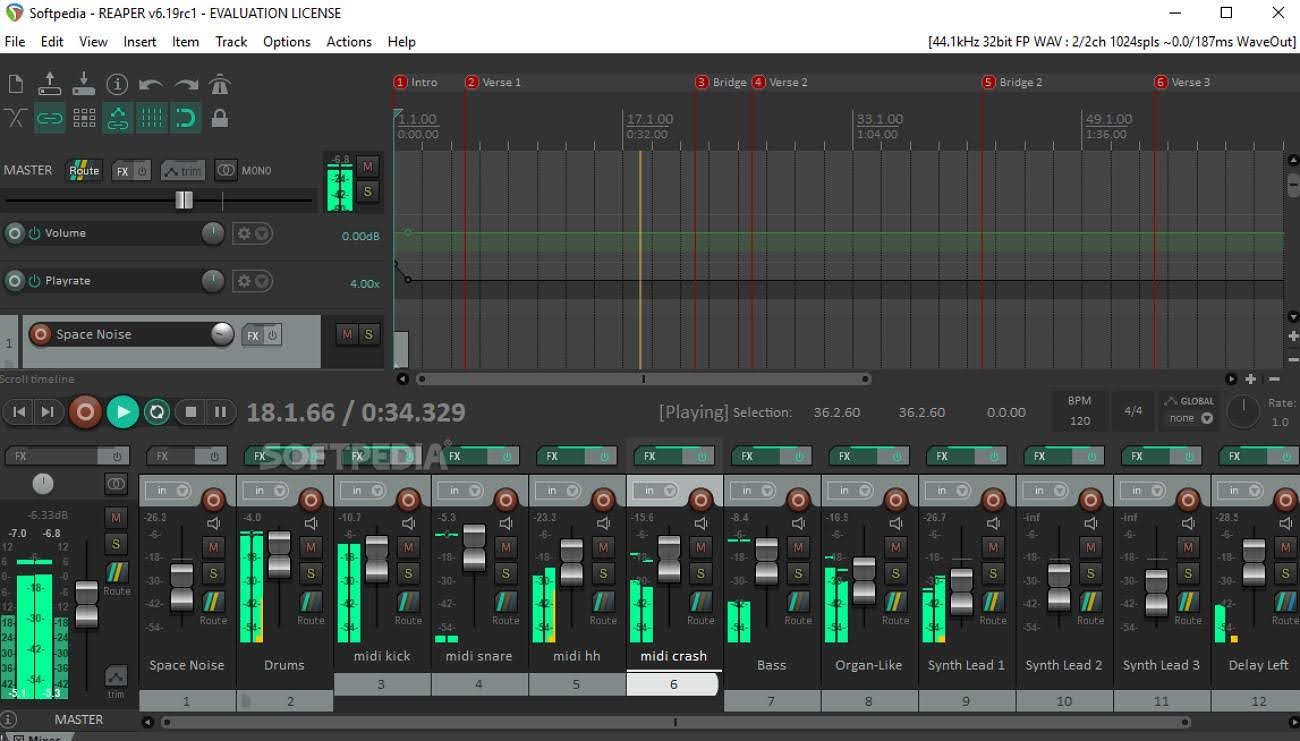Toggle envelope points move with items icon
Viewport: 1300px width, 741px height.
(x=118, y=118)
